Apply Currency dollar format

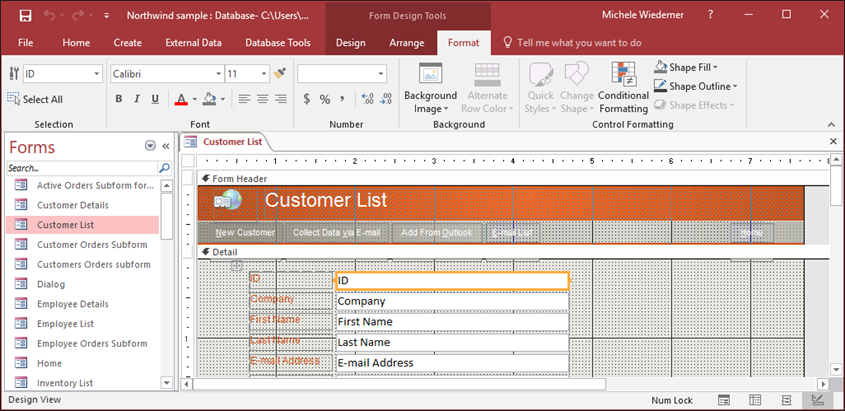tap(307, 99)
